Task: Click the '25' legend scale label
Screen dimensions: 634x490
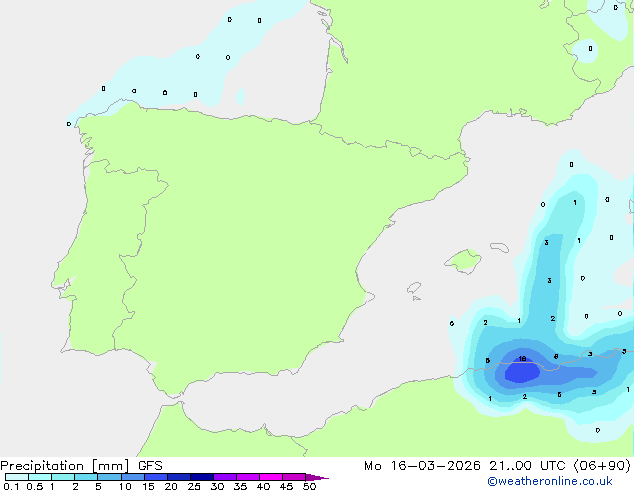Action: (194, 486)
